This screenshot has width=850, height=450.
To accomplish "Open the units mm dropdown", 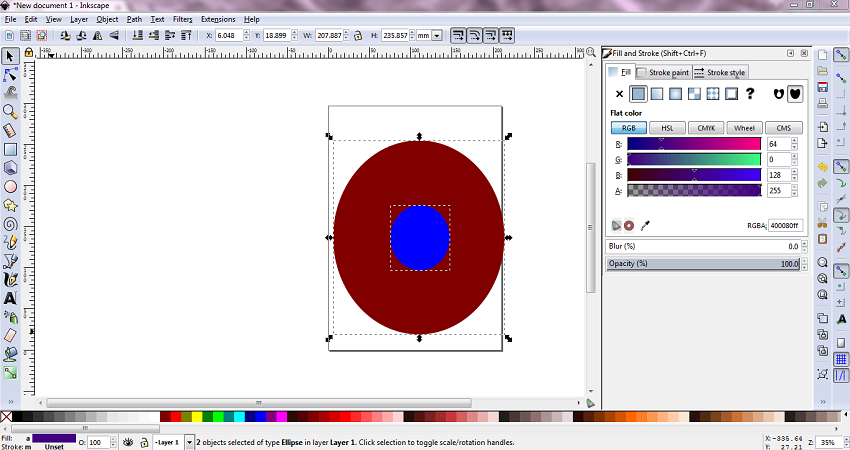I will pos(437,35).
